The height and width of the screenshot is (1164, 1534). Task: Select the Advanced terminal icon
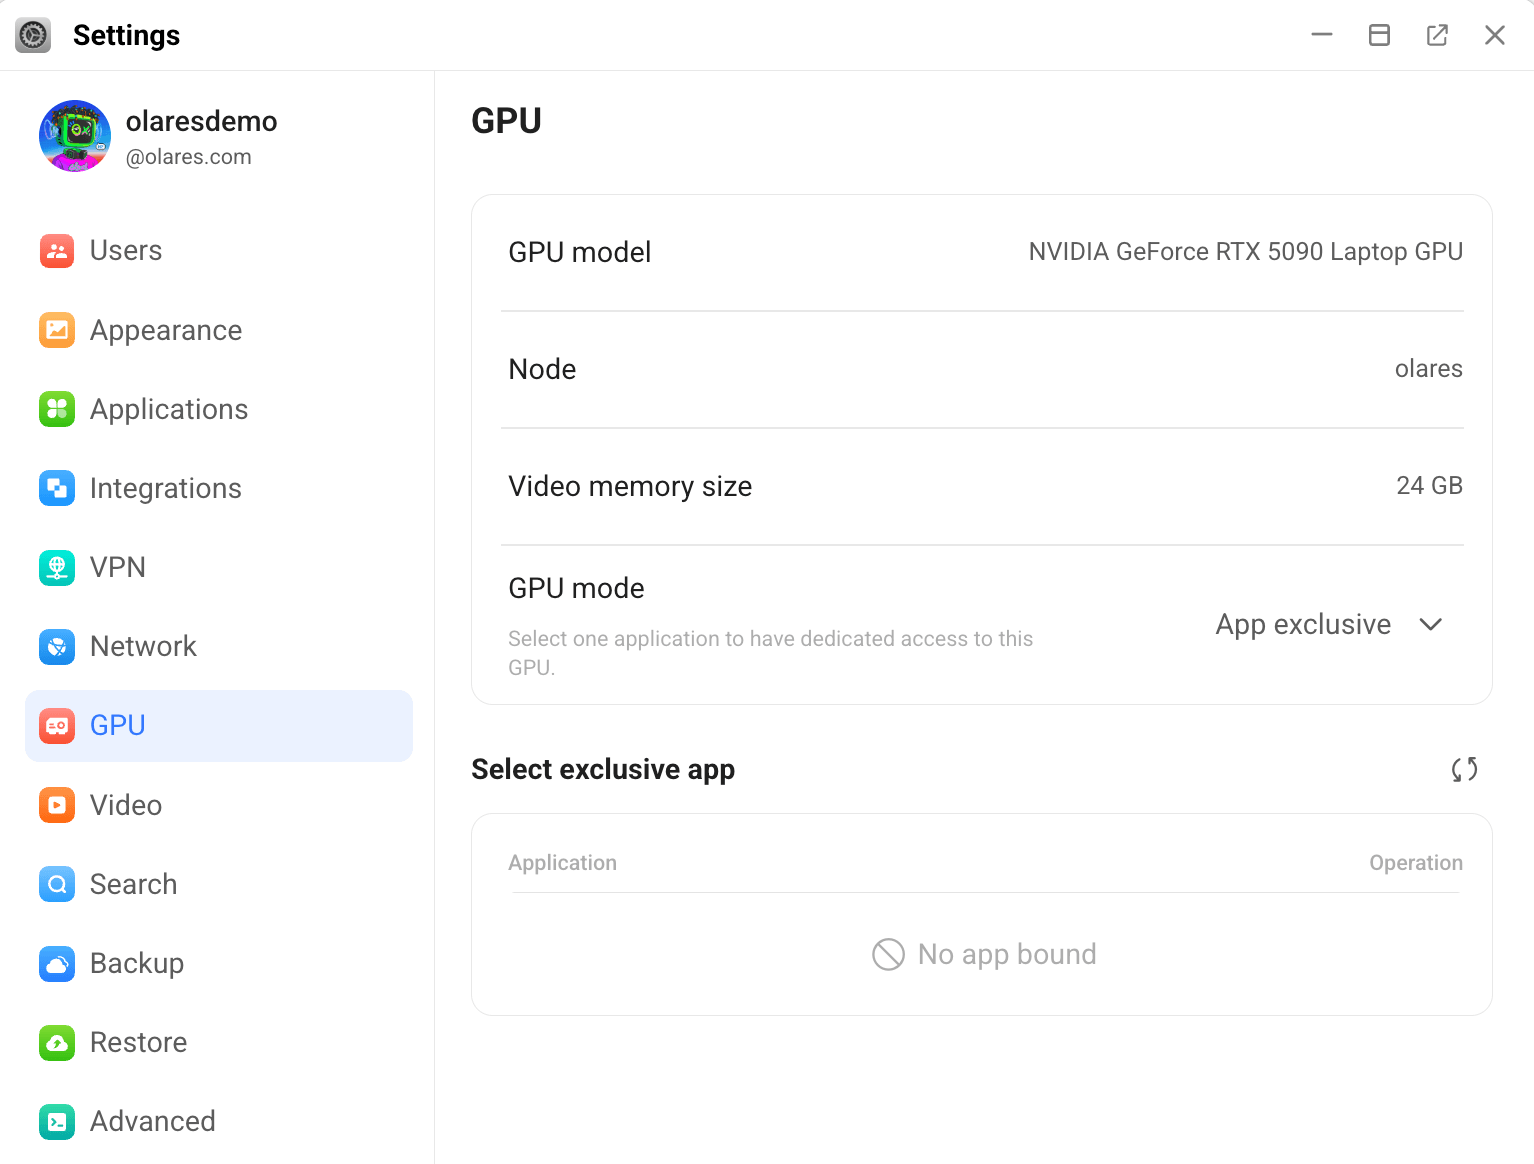57,1121
